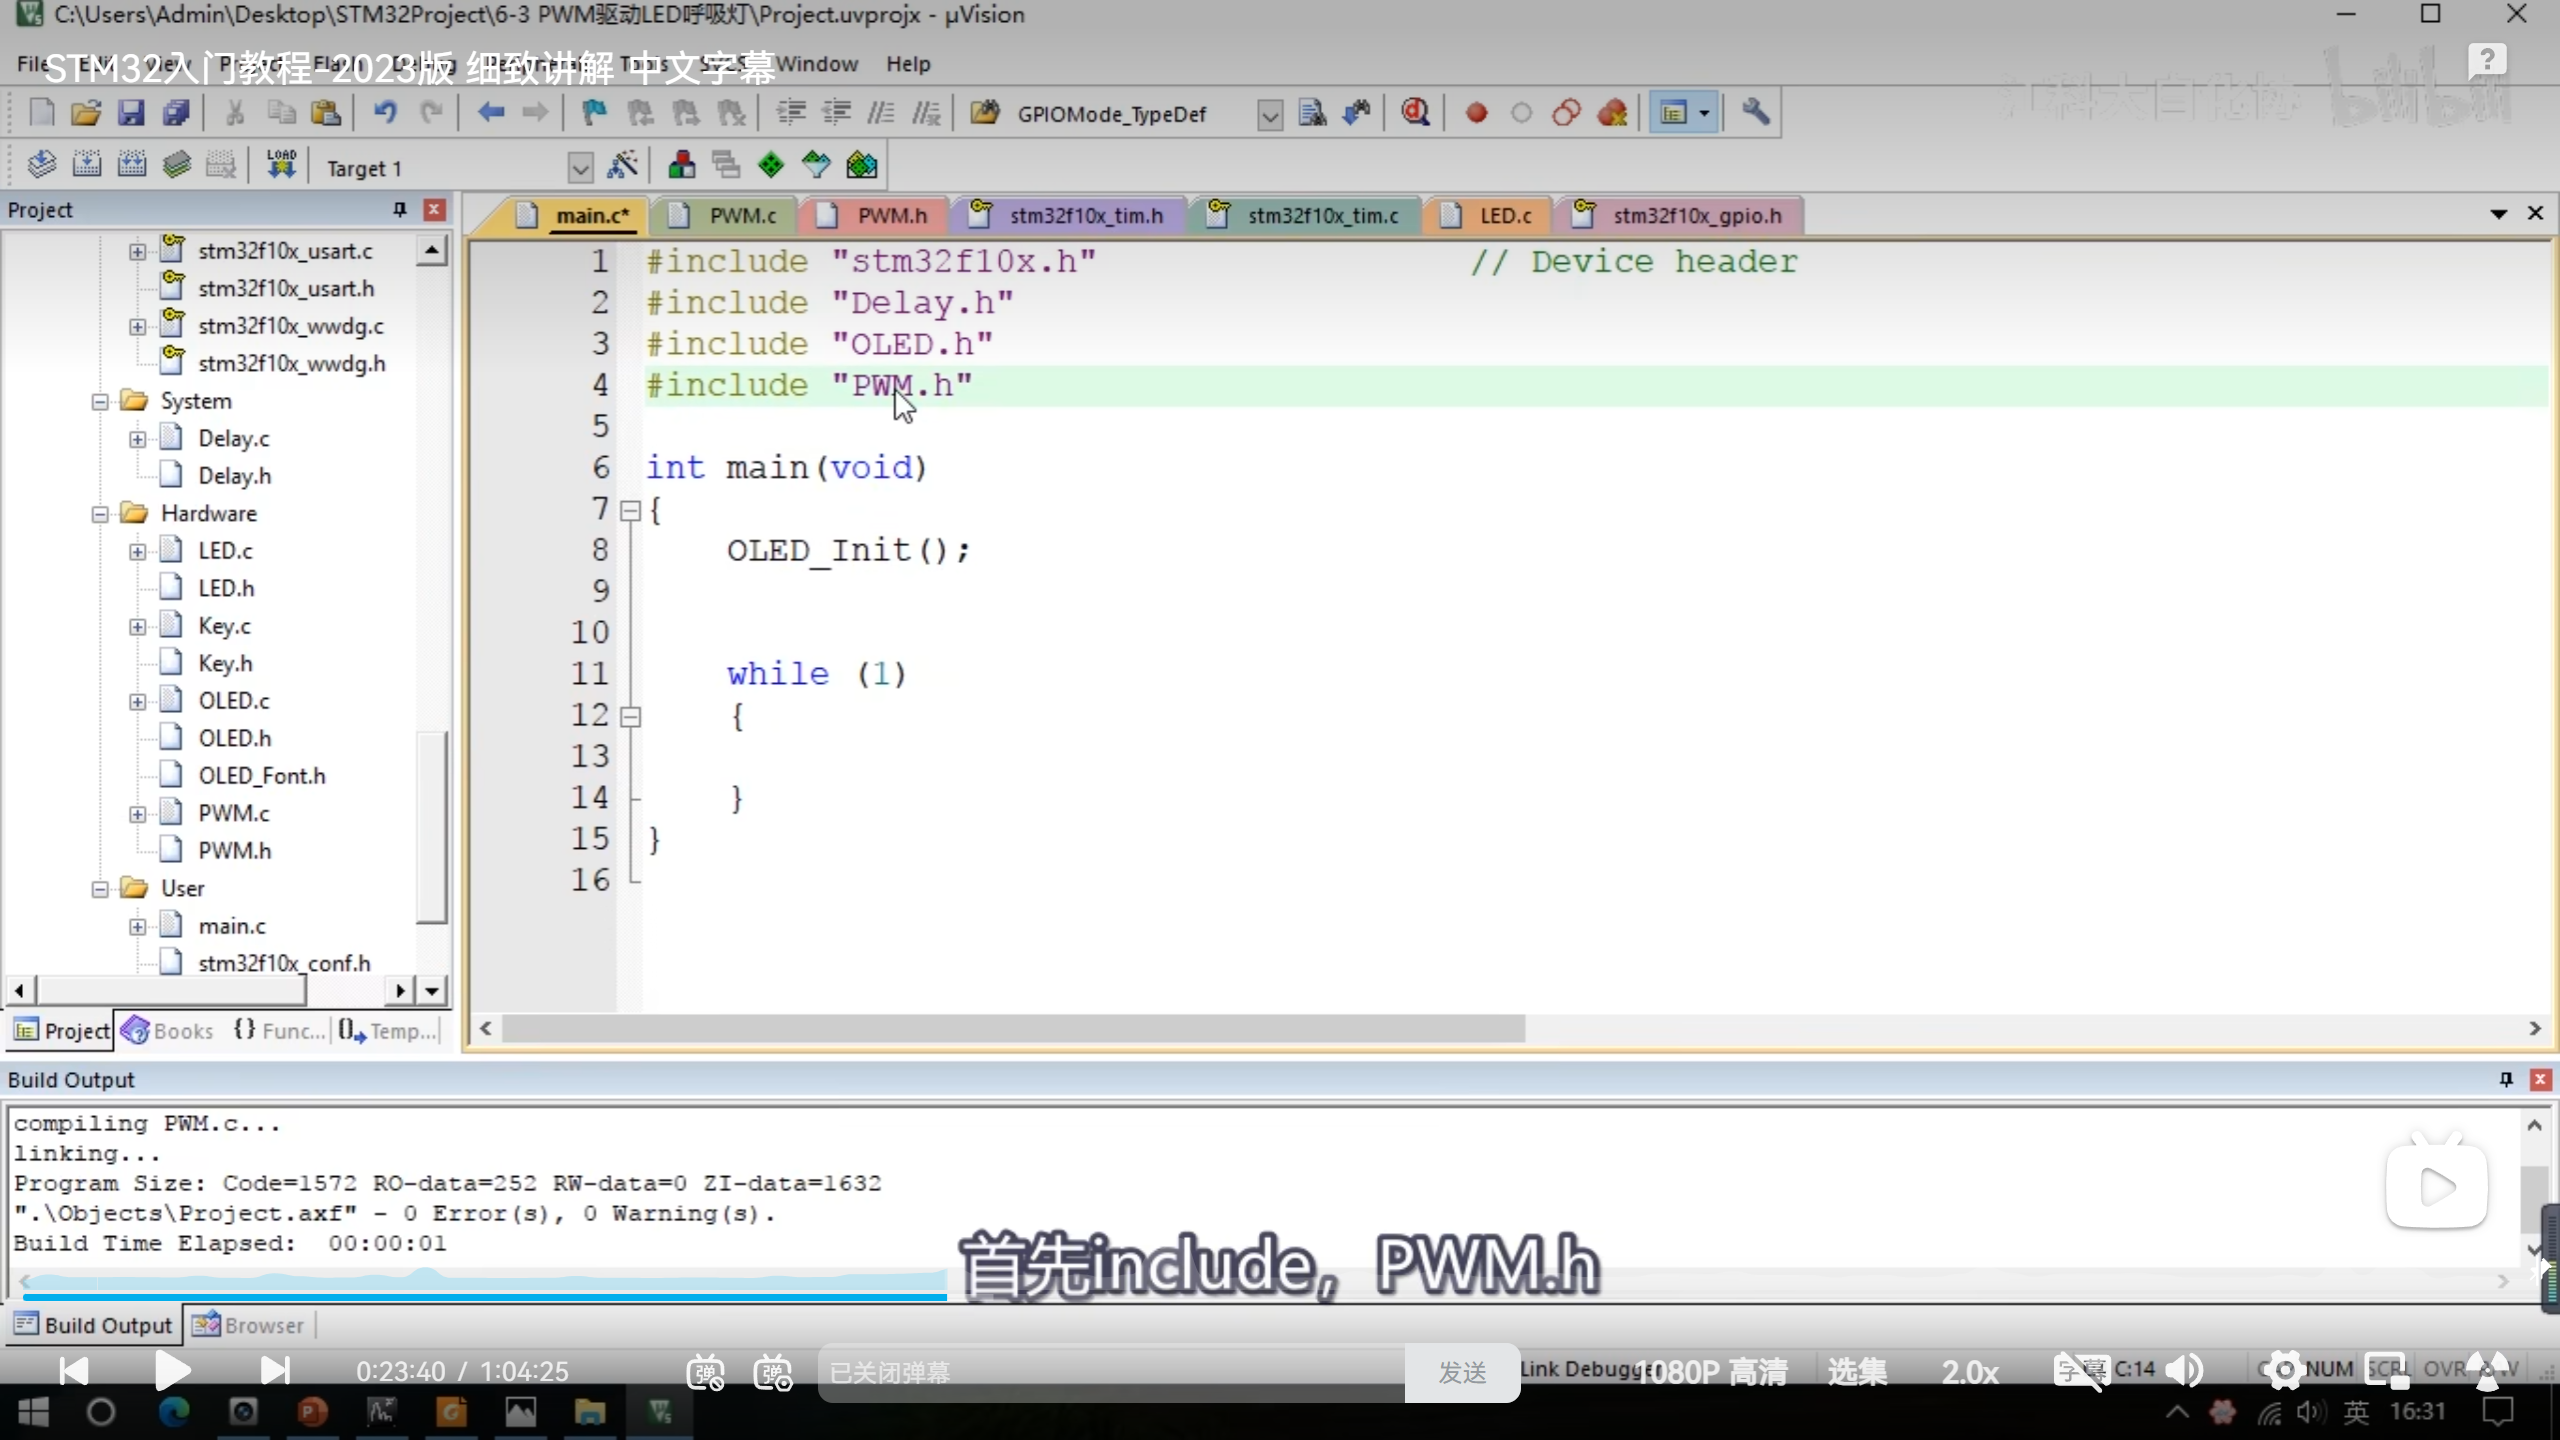Open Configuration wrench icon
2560x1440 pixels.
tap(1756, 113)
